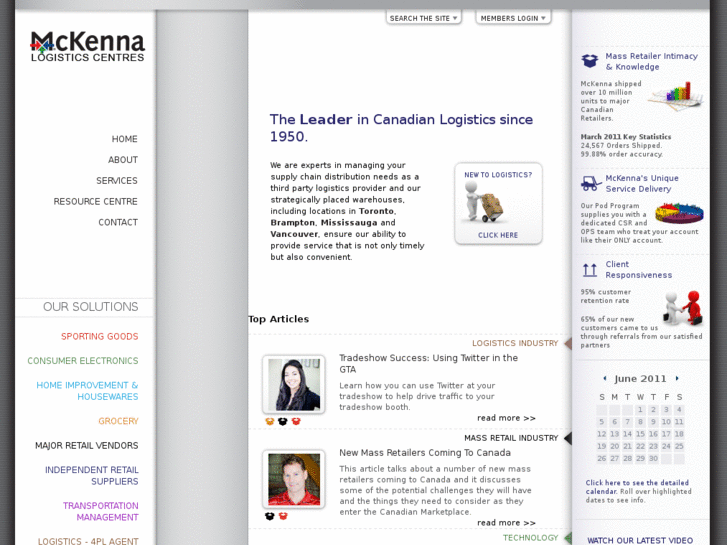Screen dimensions: 727x545
Task: Open the Members Login dropdown
Action: click(x=513, y=18)
